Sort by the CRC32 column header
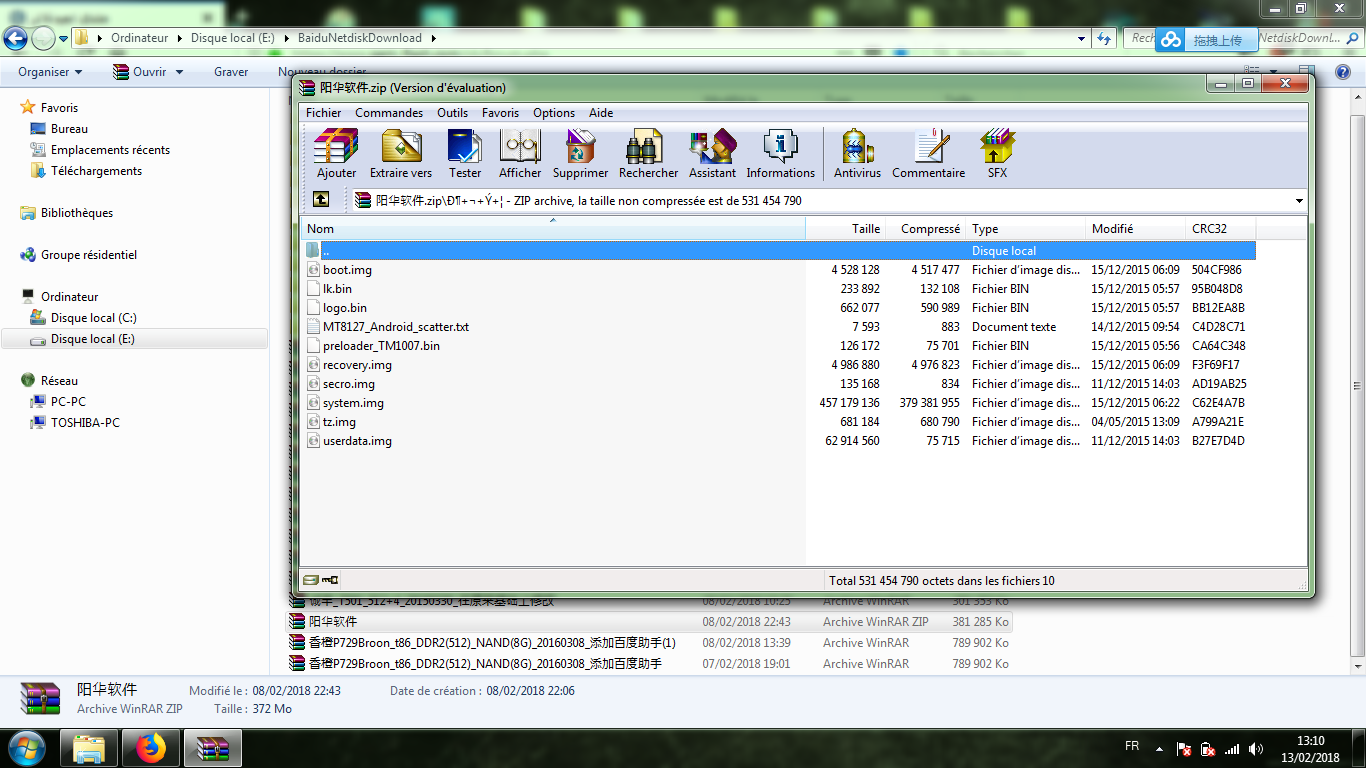 (x=1220, y=229)
